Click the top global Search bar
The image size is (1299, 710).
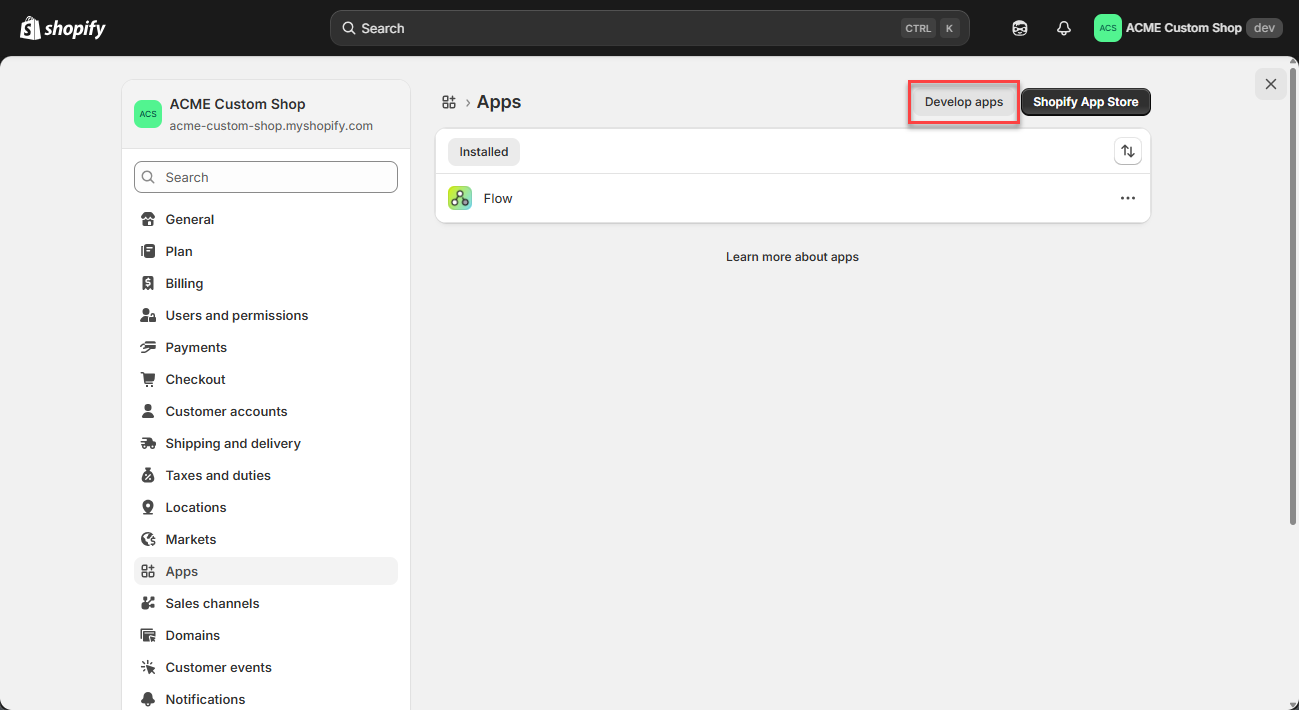650,28
